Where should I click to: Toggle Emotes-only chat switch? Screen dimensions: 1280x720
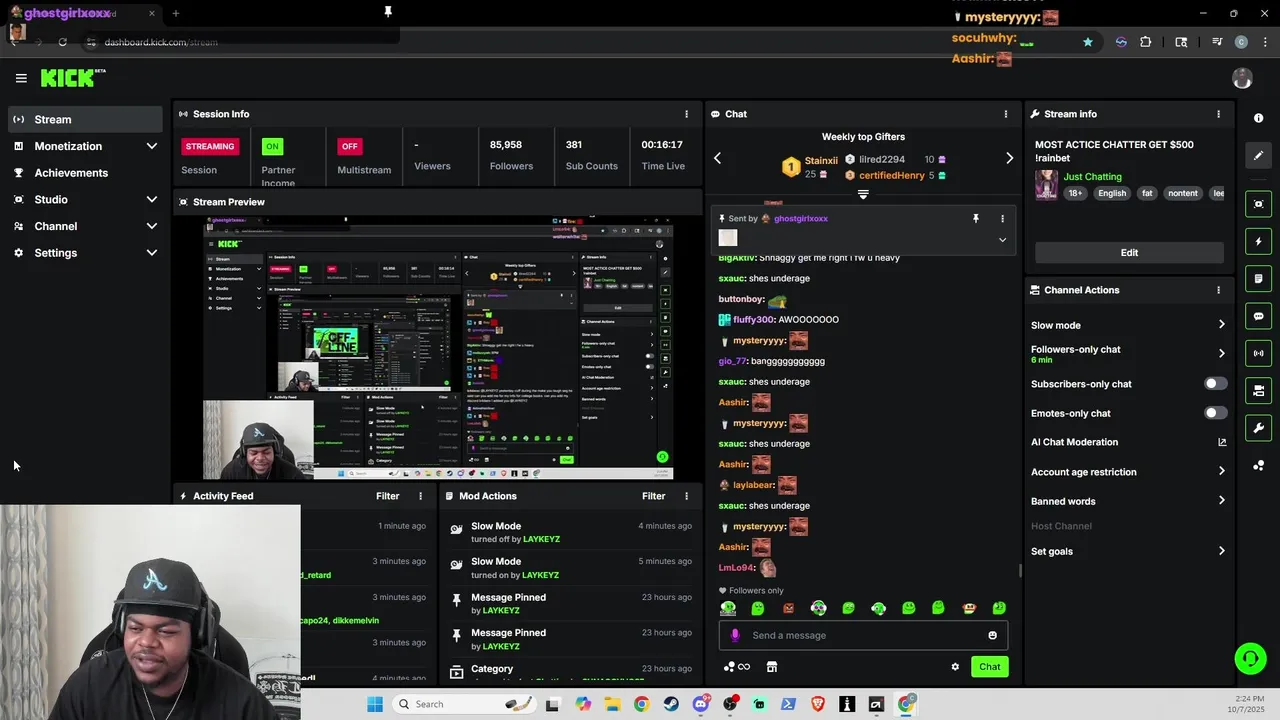[x=1215, y=413]
